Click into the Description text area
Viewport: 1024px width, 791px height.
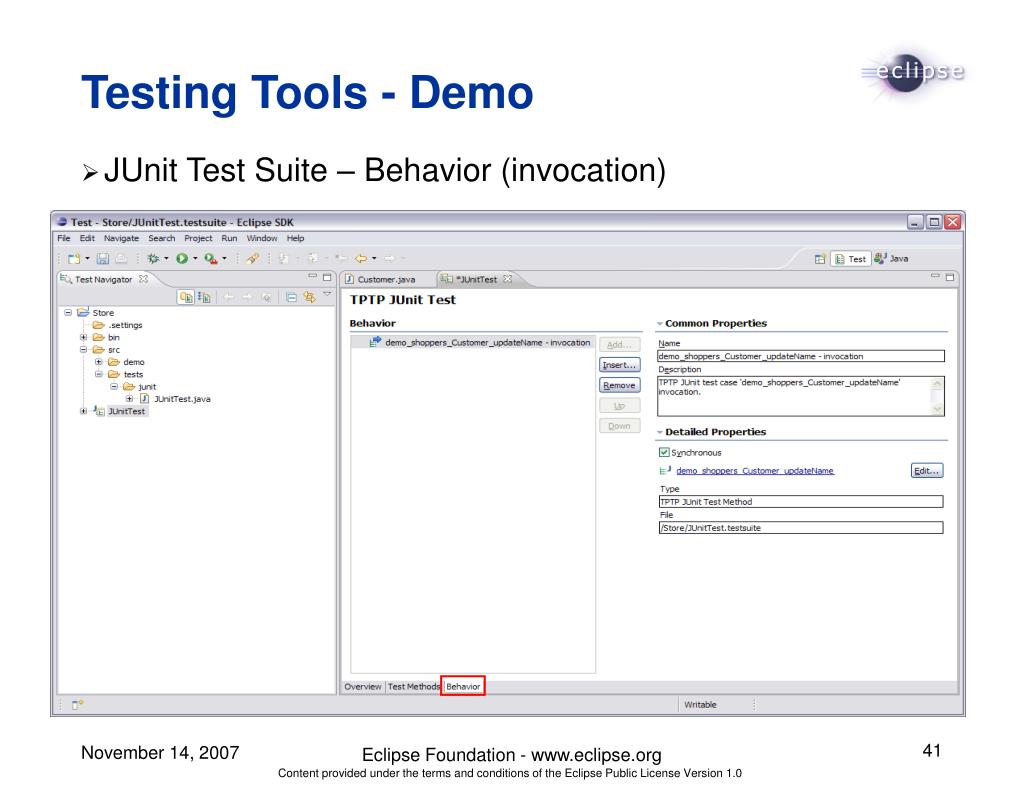pyautogui.click(x=794, y=396)
